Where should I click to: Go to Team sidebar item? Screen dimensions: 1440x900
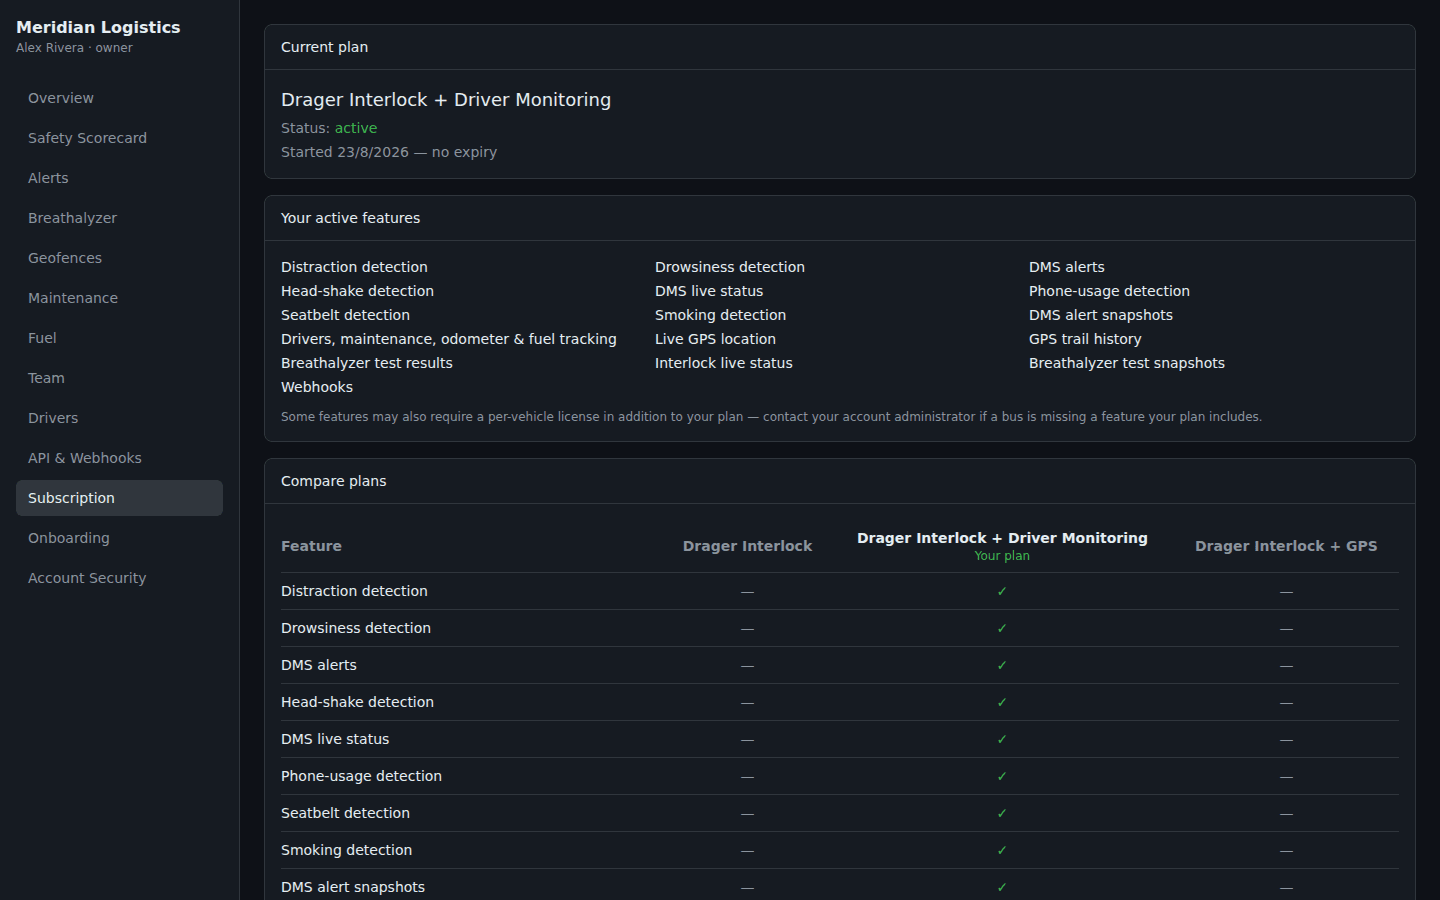(x=119, y=378)
